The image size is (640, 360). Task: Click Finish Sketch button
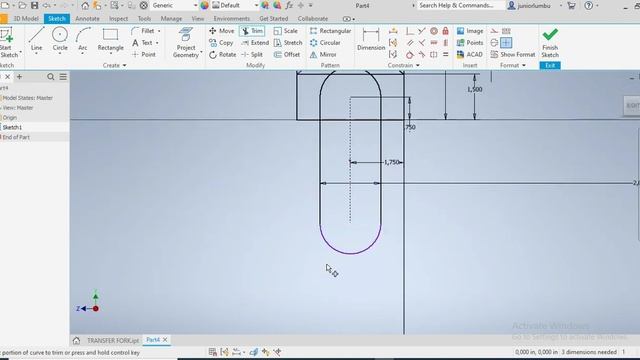coord(550,42)
